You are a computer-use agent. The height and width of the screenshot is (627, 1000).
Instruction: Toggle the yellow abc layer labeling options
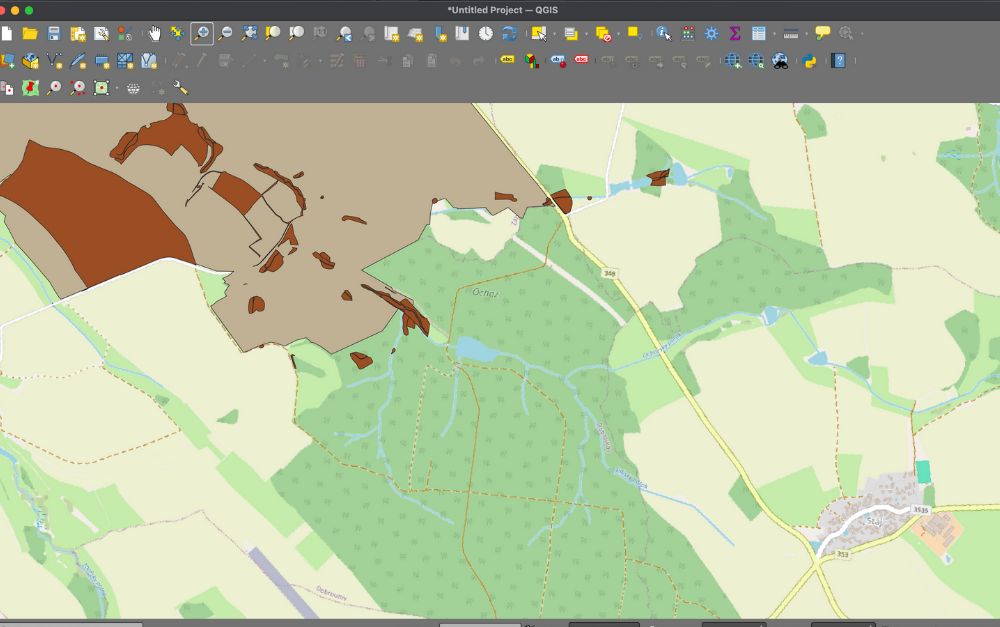coord(508,61)
